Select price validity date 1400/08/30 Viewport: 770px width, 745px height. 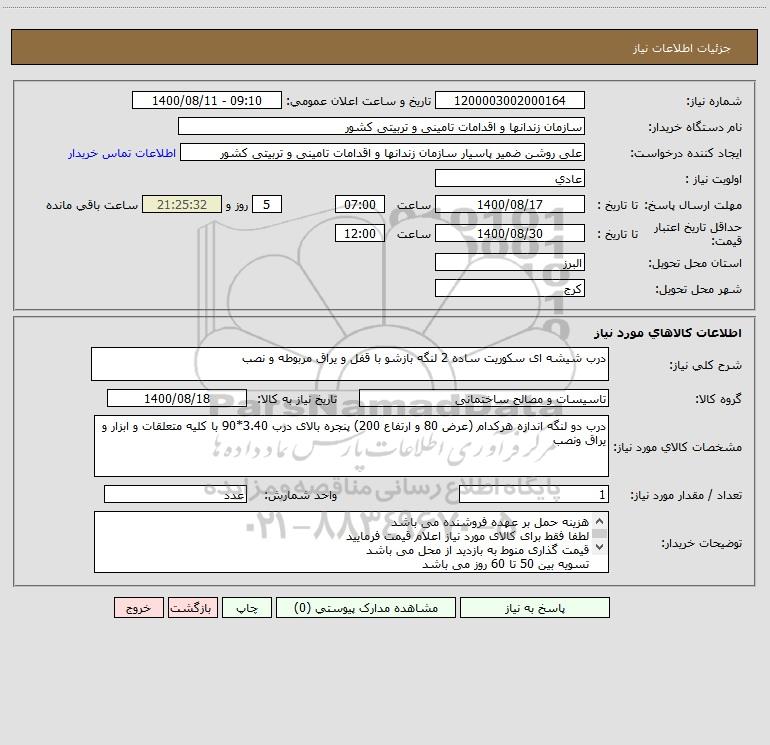tap(510, 233)
